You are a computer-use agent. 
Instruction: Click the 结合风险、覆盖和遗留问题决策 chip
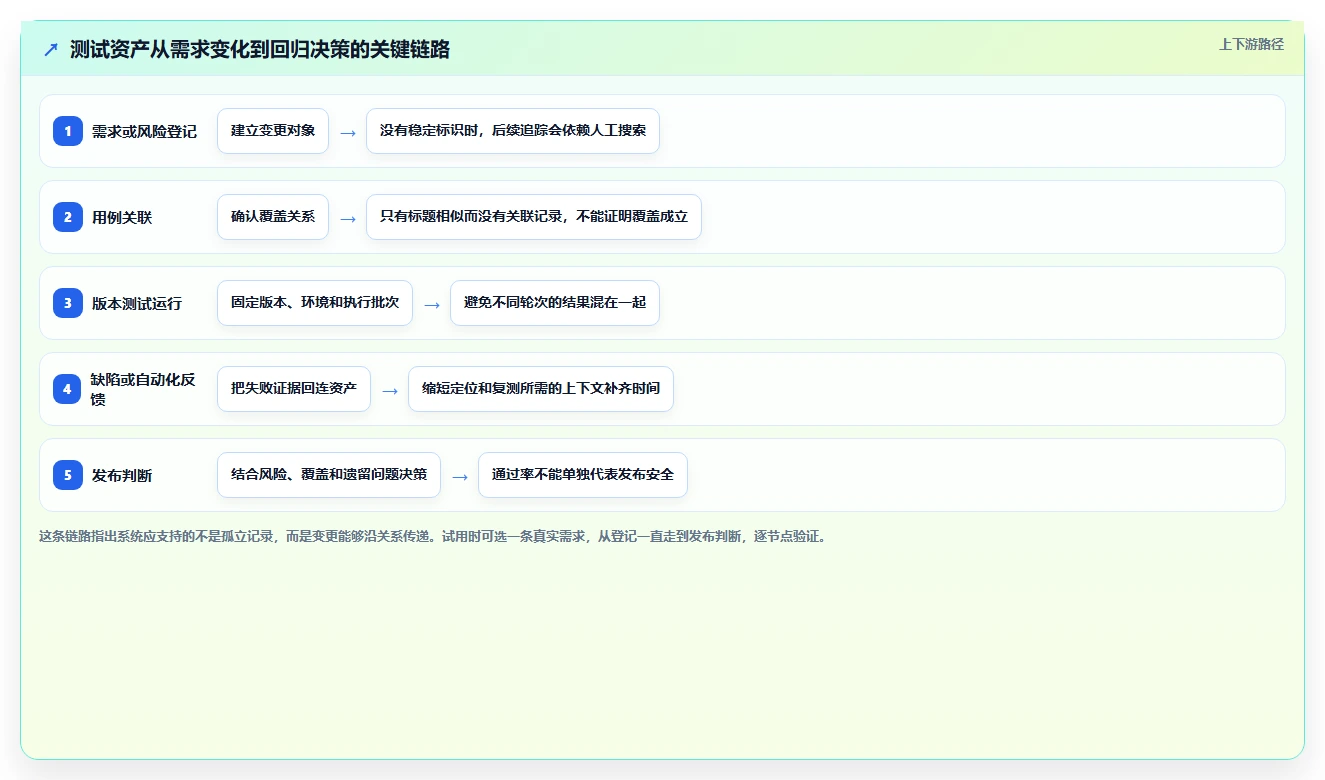point(329,475)
